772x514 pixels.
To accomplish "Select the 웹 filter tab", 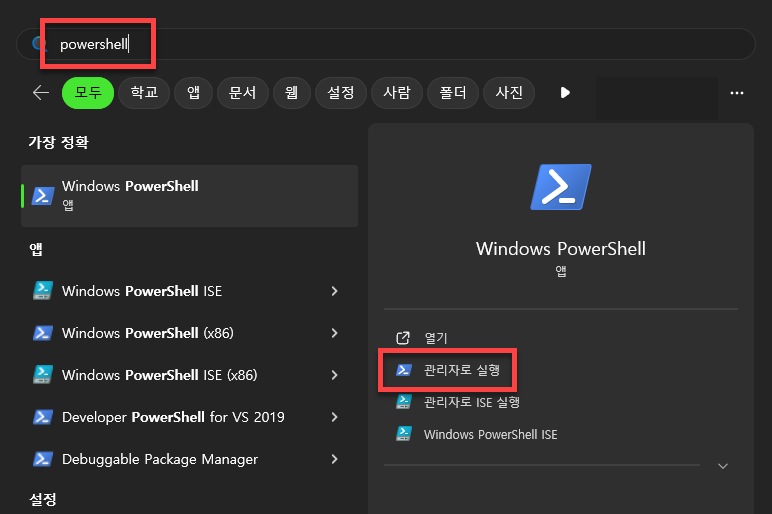I will (x=291, y=93).
